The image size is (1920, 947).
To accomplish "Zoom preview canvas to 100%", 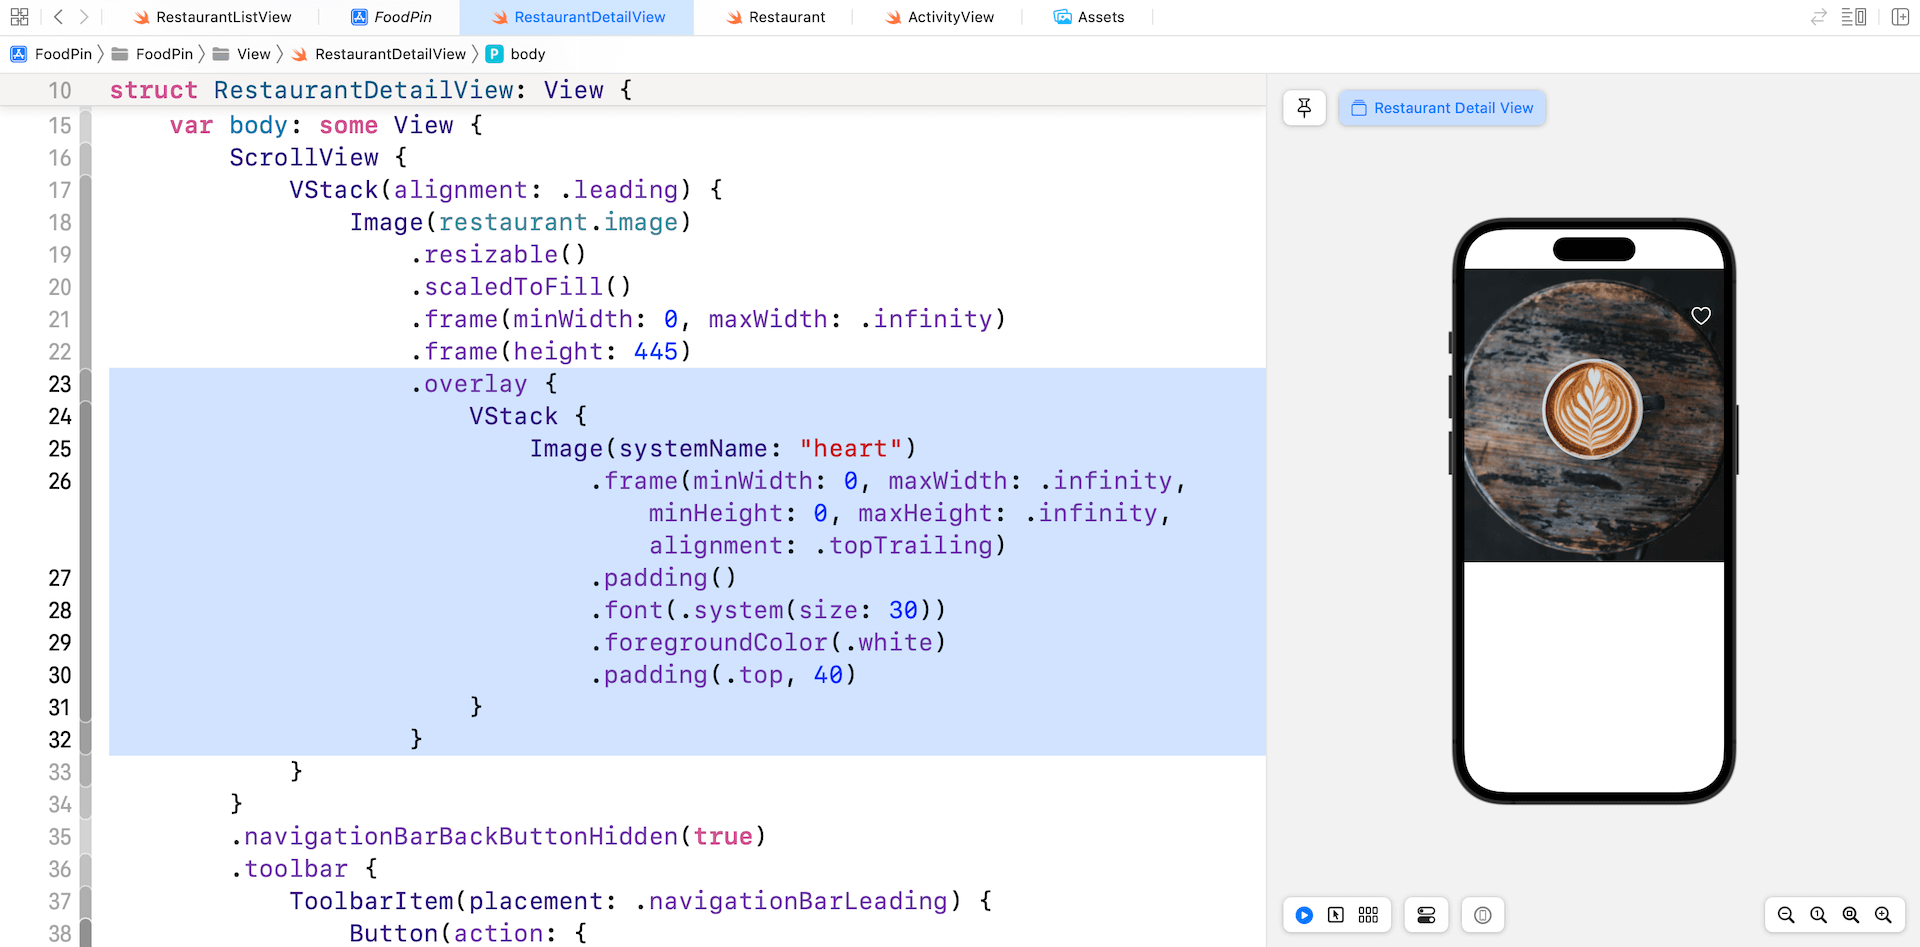I will click(1818, 915).
